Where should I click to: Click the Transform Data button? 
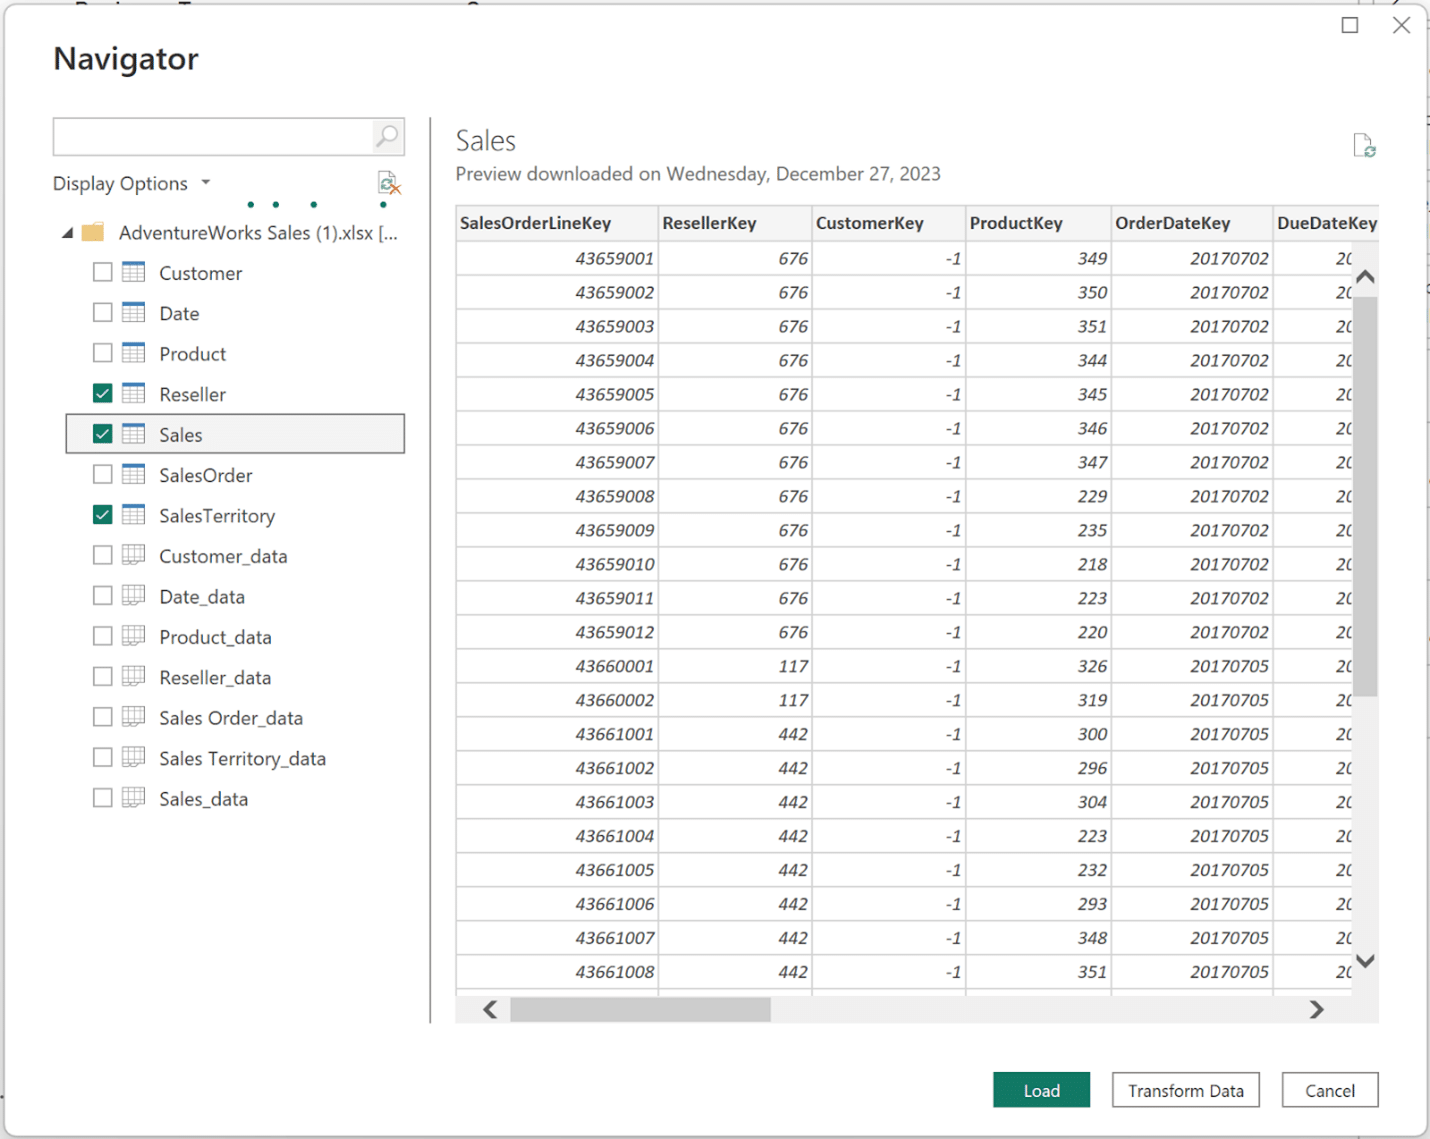(x=1186, y=1090)
